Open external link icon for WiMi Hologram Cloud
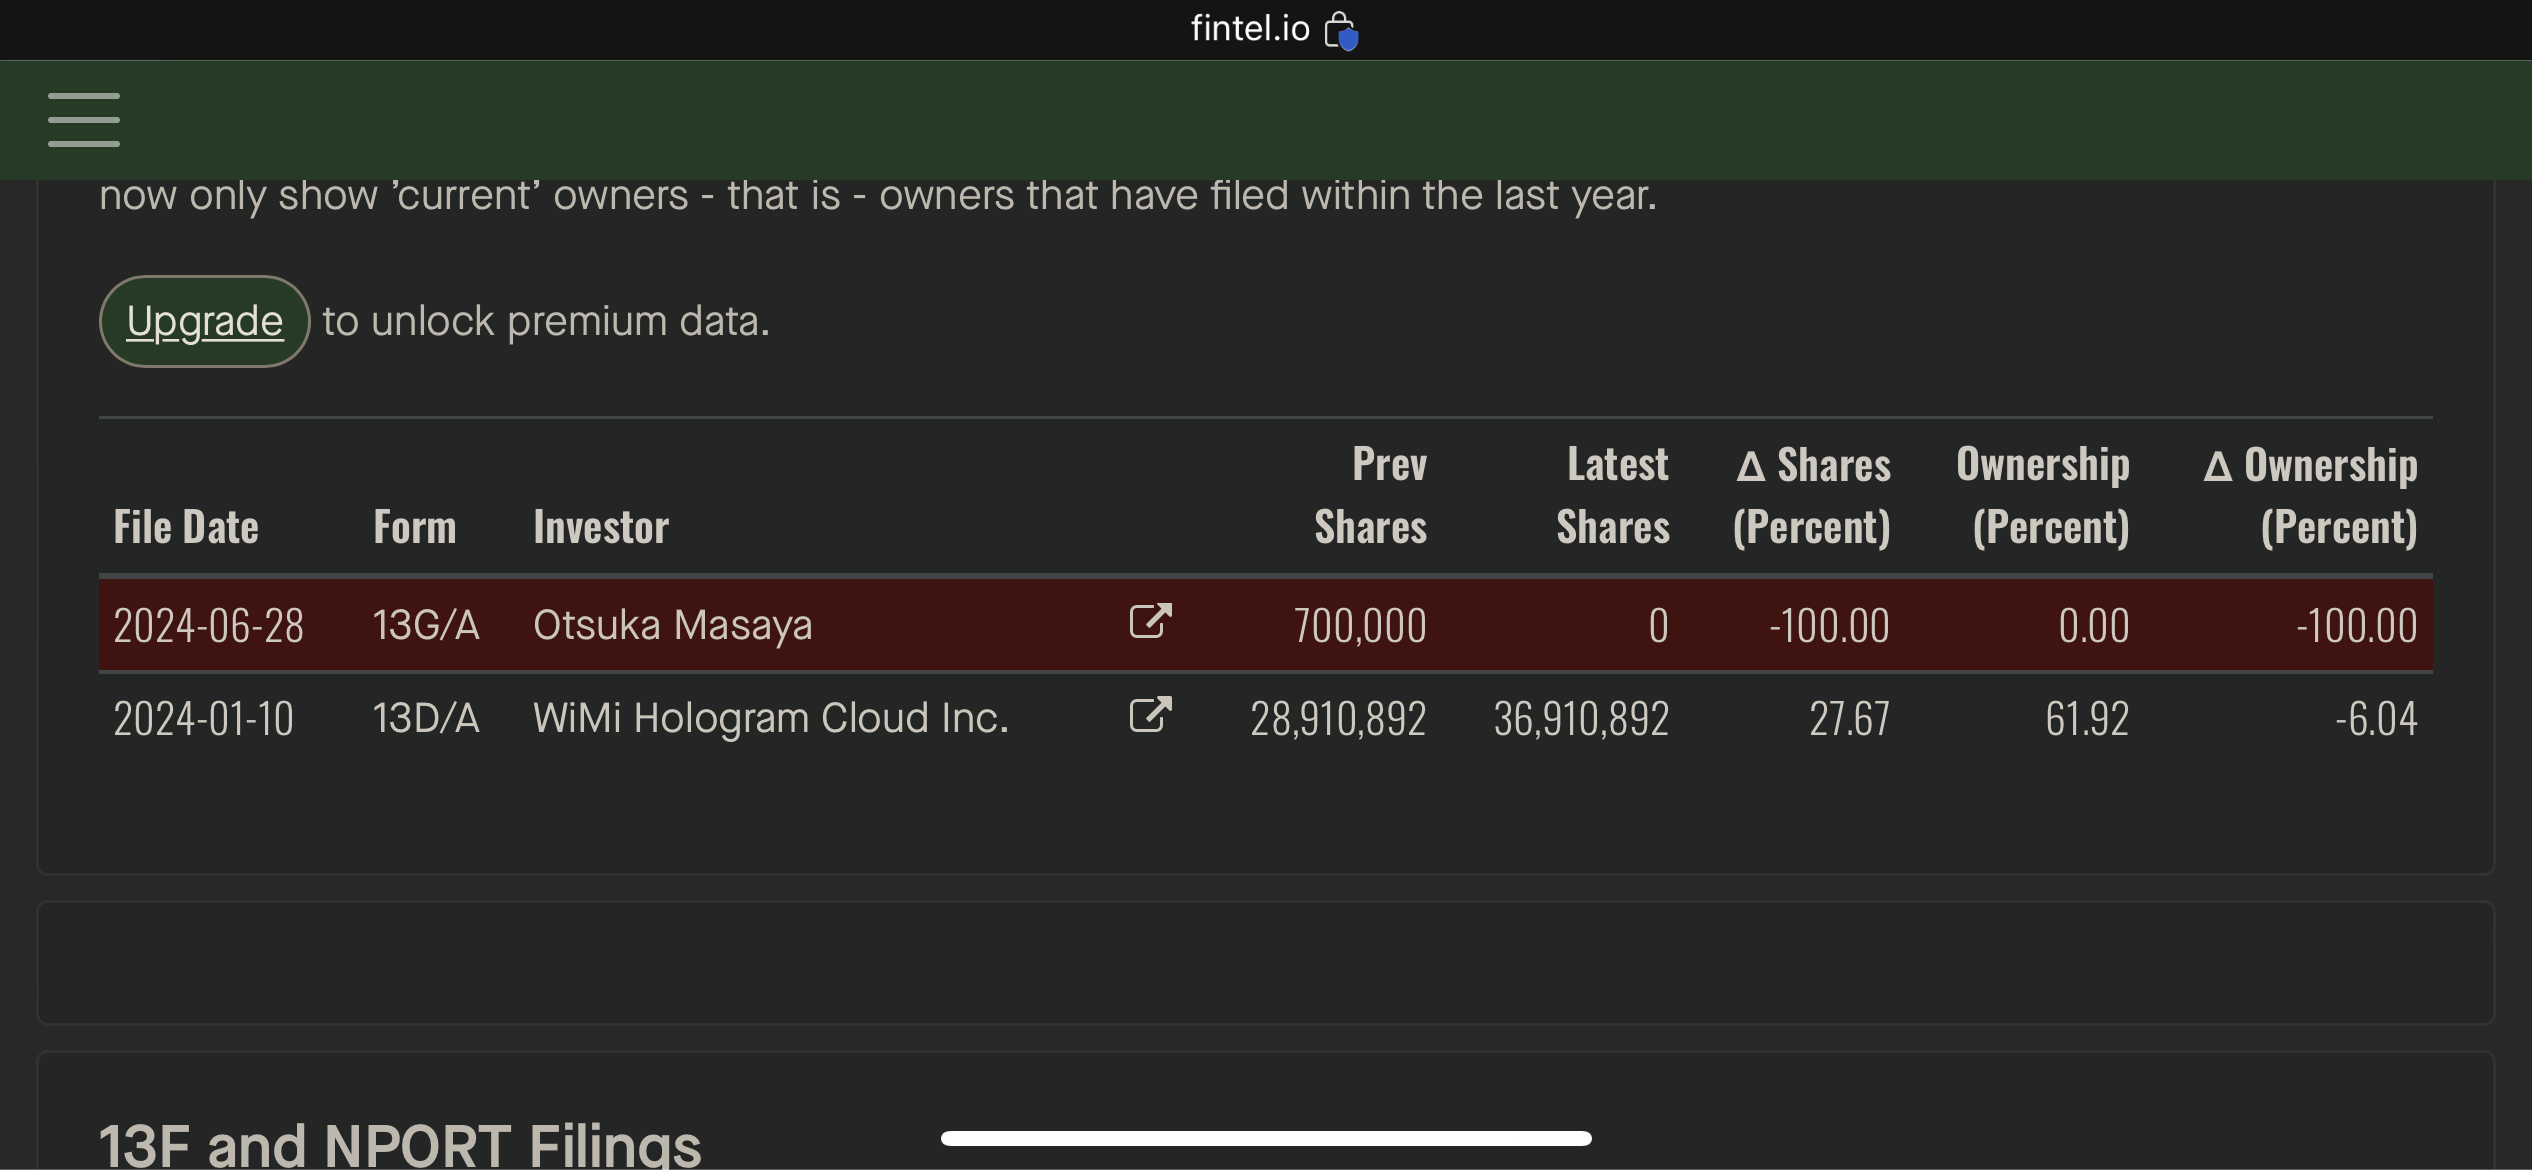 (1150, 715)
